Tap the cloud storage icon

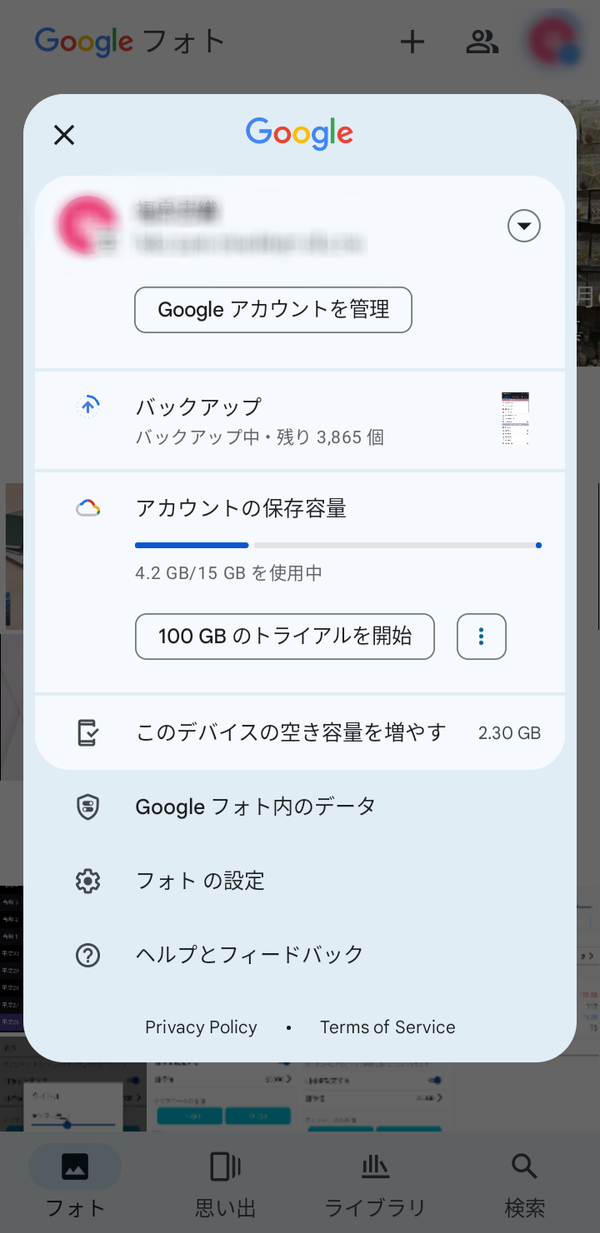(x=88, y=508)
